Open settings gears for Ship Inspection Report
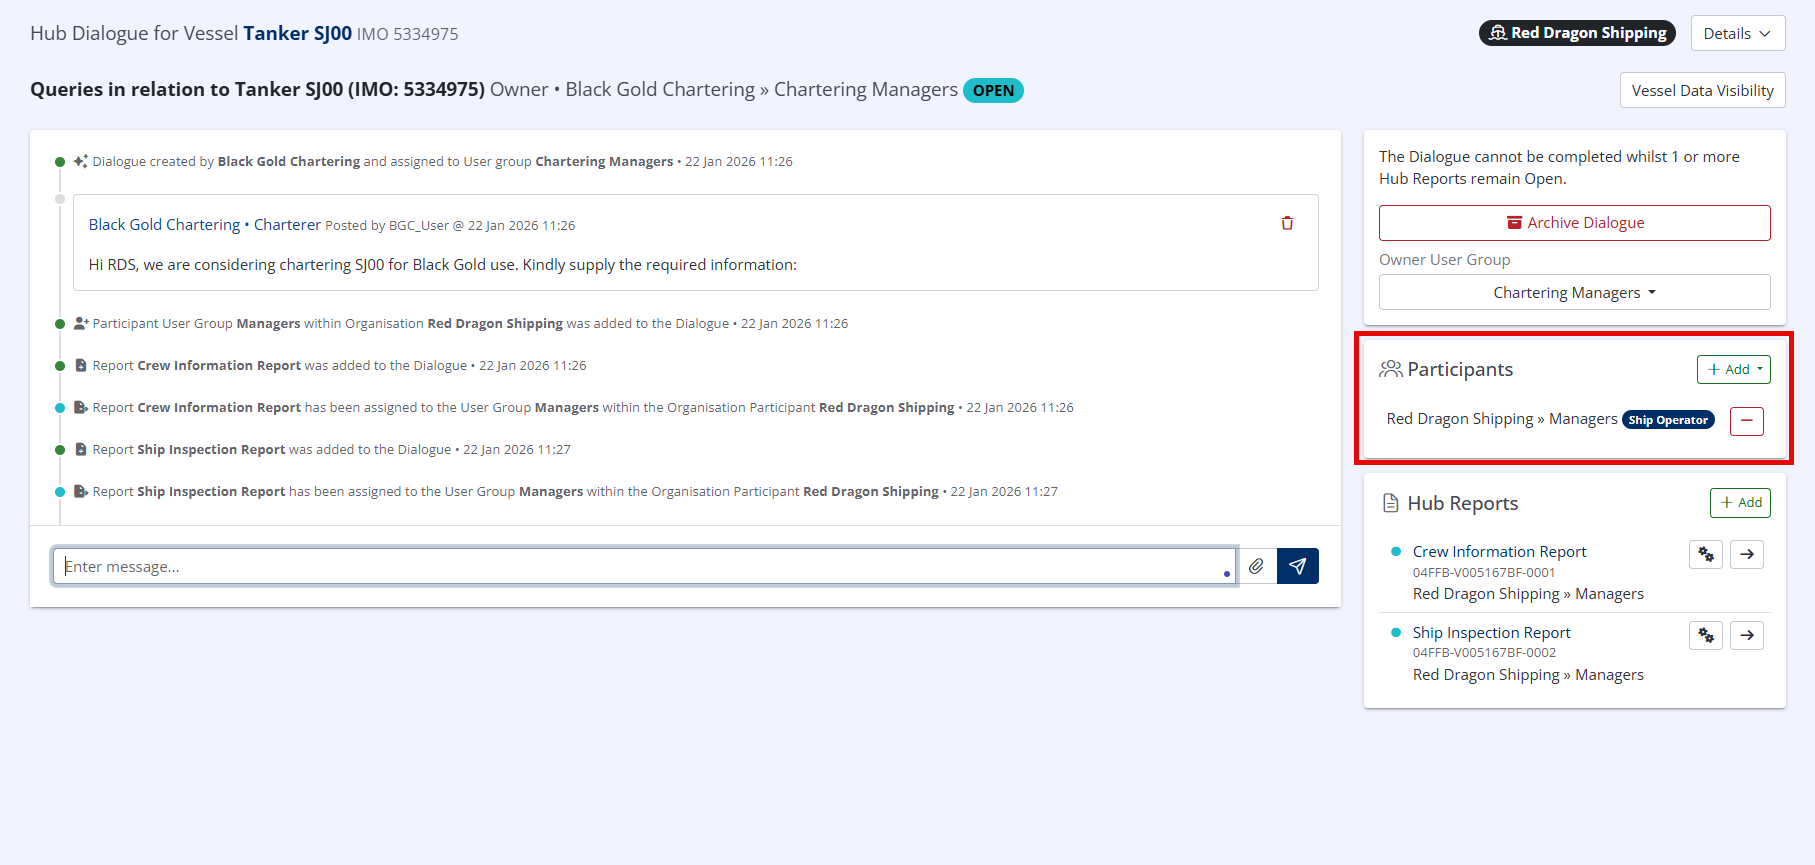Screen dimensions: 1815x865 click(x=1705, y=635)
